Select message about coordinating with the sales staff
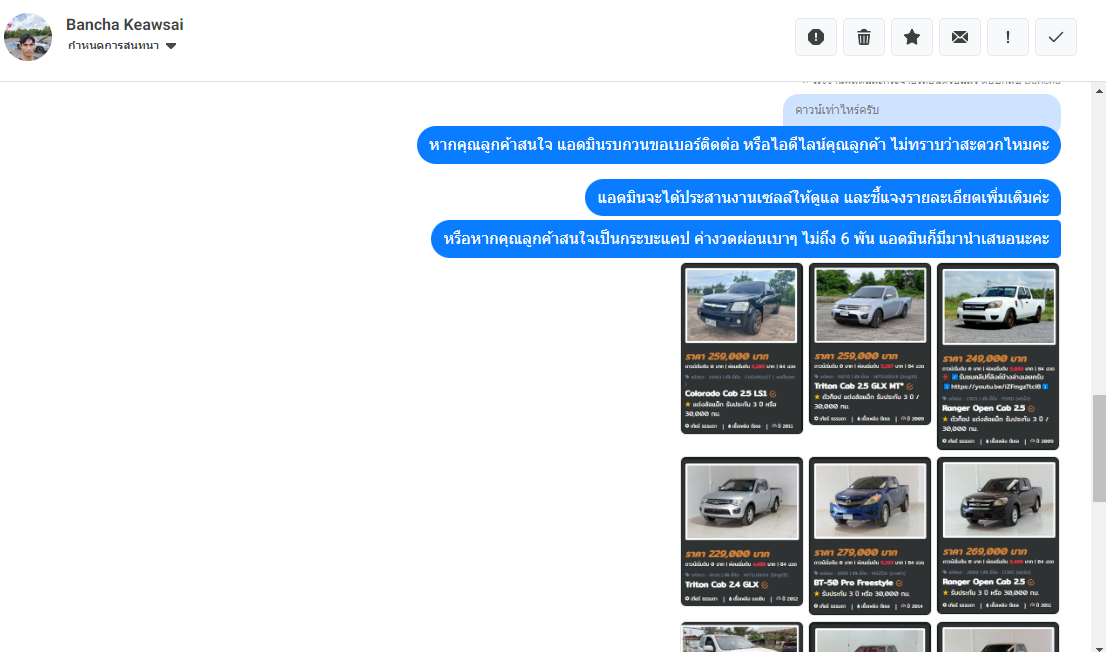Screen dimensions: 1106x652 point(822,198)
